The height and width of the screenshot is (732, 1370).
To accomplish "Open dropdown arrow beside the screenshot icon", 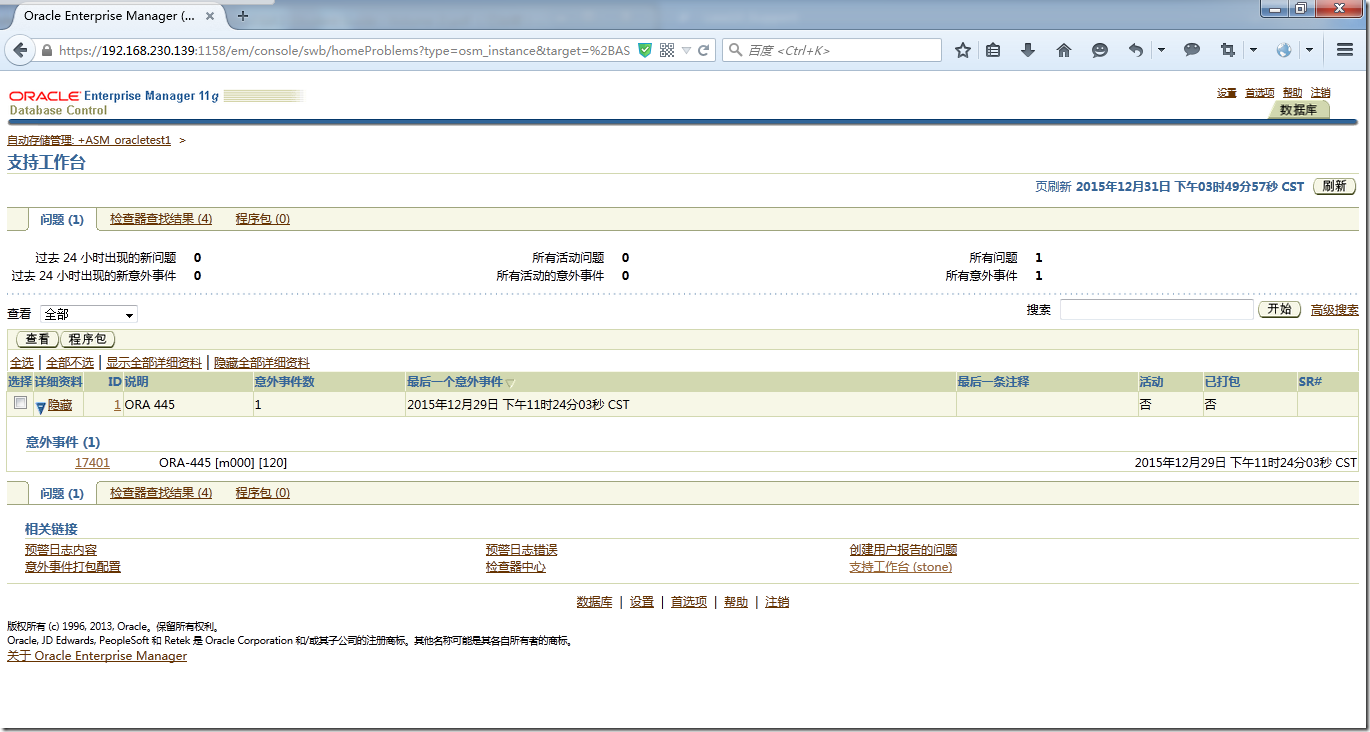I will (x=1253, y=50).
